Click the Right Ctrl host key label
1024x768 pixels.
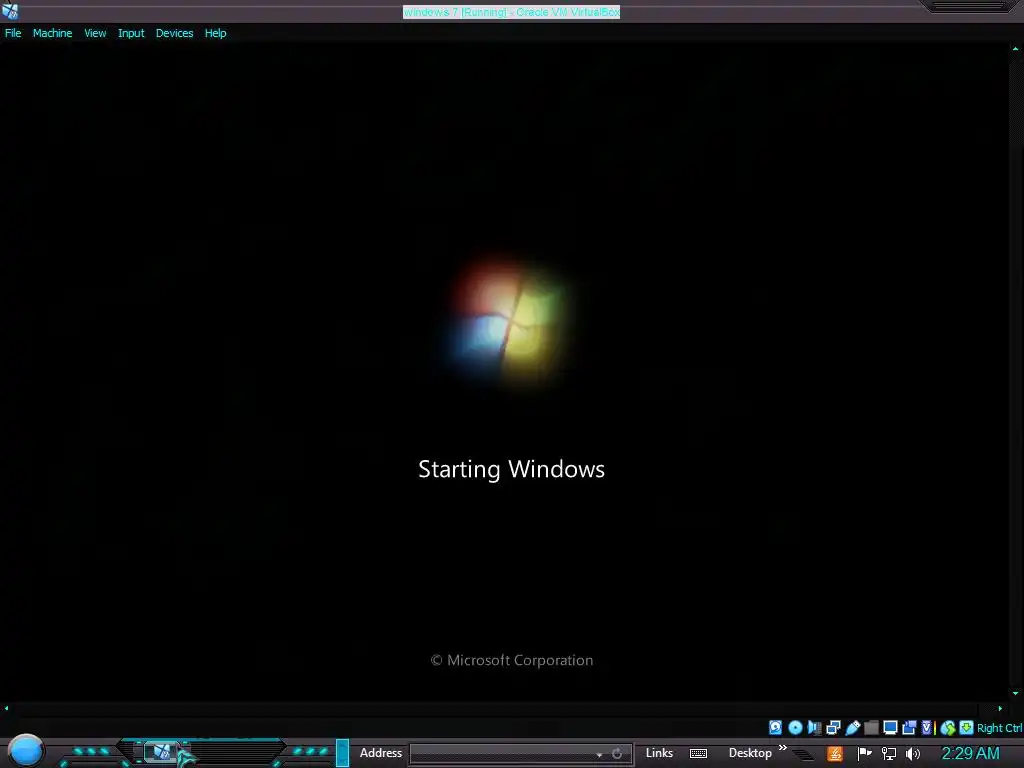pyautogui.click(x=1000, y=728)
